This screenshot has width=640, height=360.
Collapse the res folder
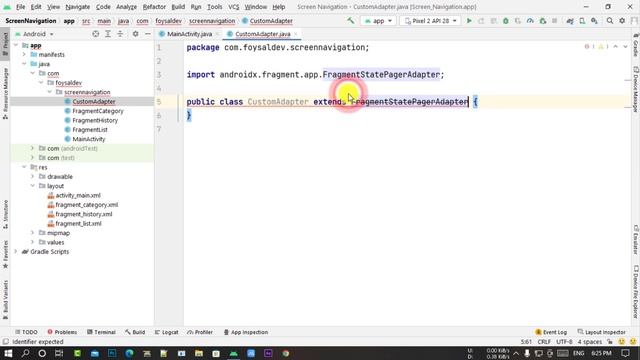(x=24, y=167)
